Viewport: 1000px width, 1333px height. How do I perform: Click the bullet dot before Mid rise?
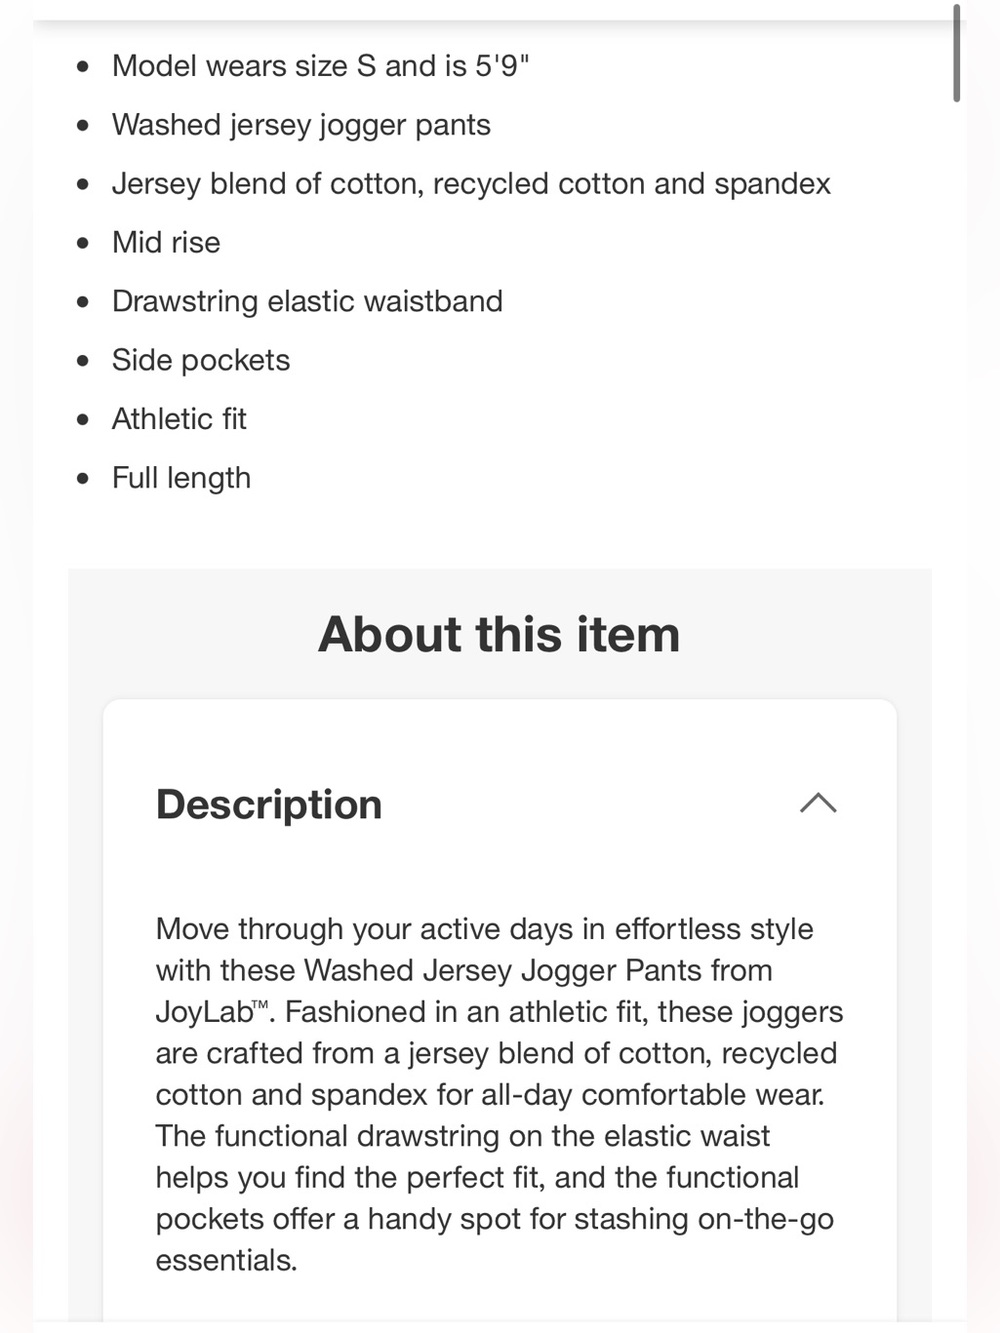click(x=83, y=243)
